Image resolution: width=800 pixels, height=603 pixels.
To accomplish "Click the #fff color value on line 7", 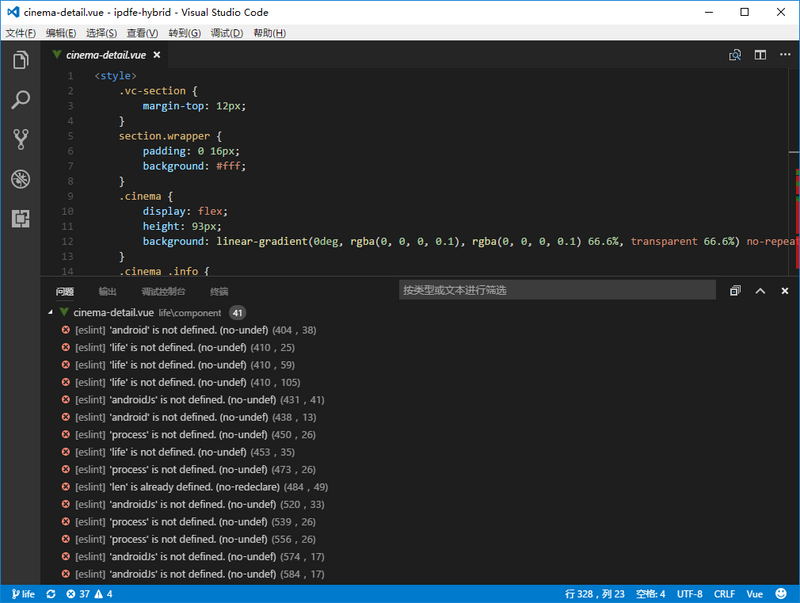I will [x=228, y=166].
